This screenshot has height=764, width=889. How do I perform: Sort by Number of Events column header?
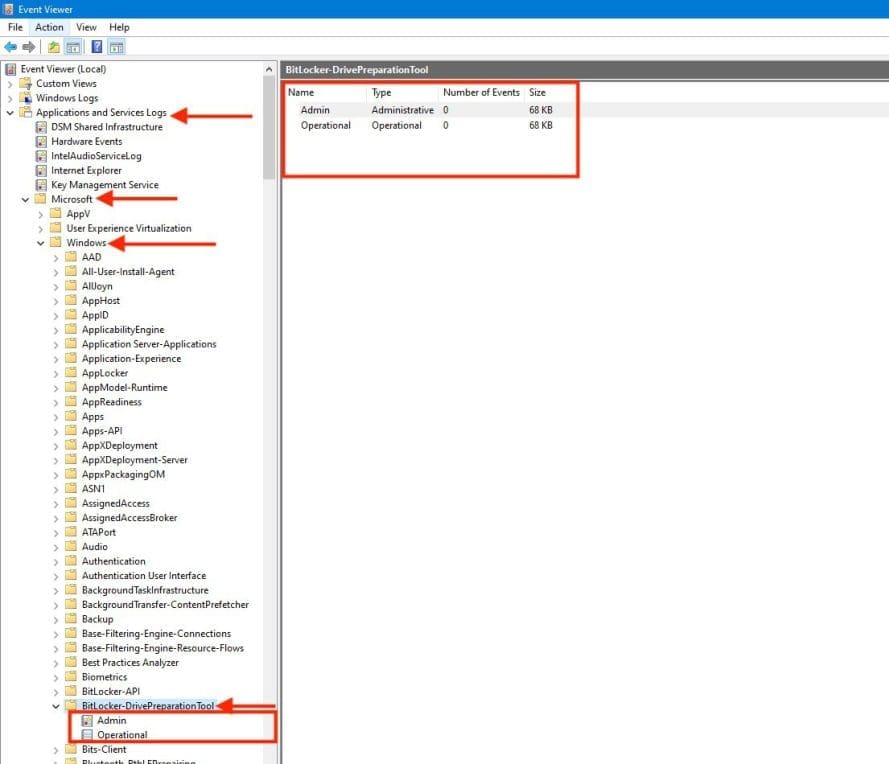[481, 92]
